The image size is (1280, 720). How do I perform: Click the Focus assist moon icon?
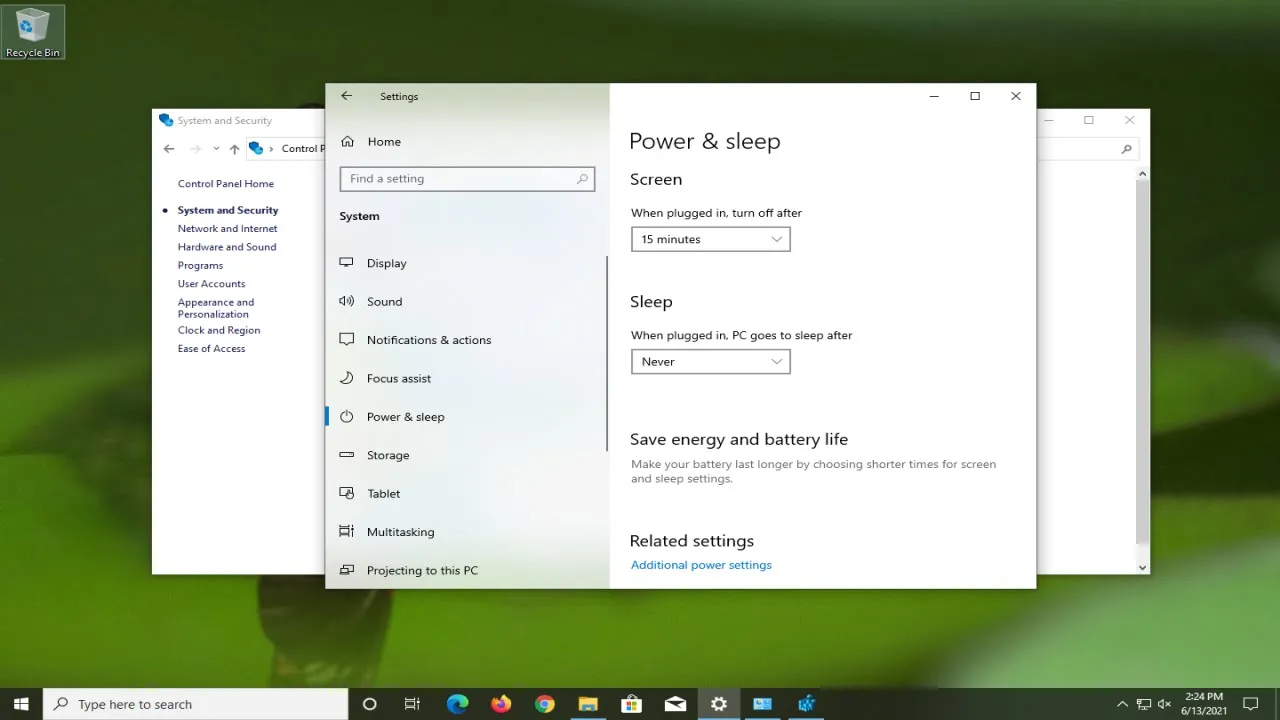[x=347, y=378]
